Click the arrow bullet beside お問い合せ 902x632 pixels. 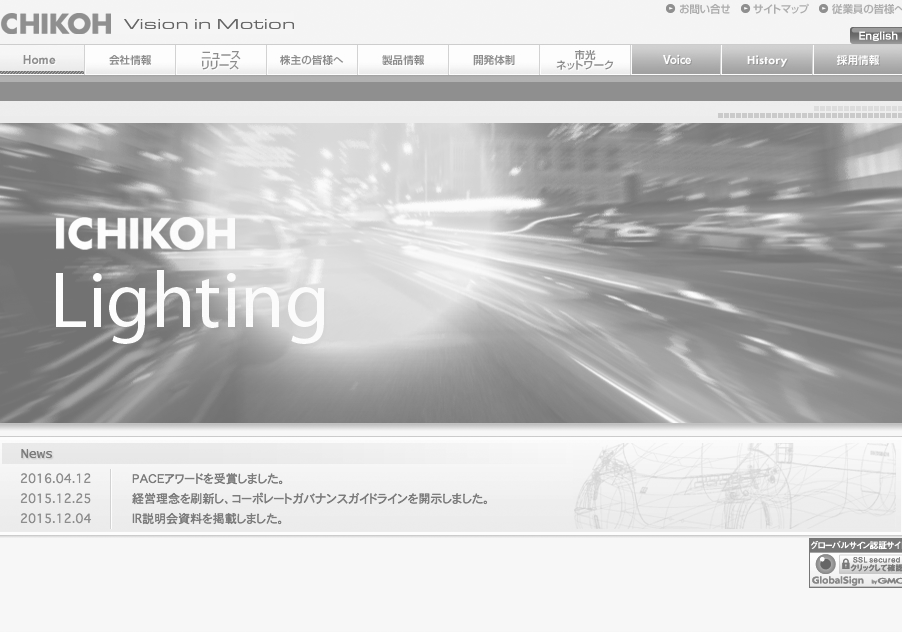click(670, 9)
